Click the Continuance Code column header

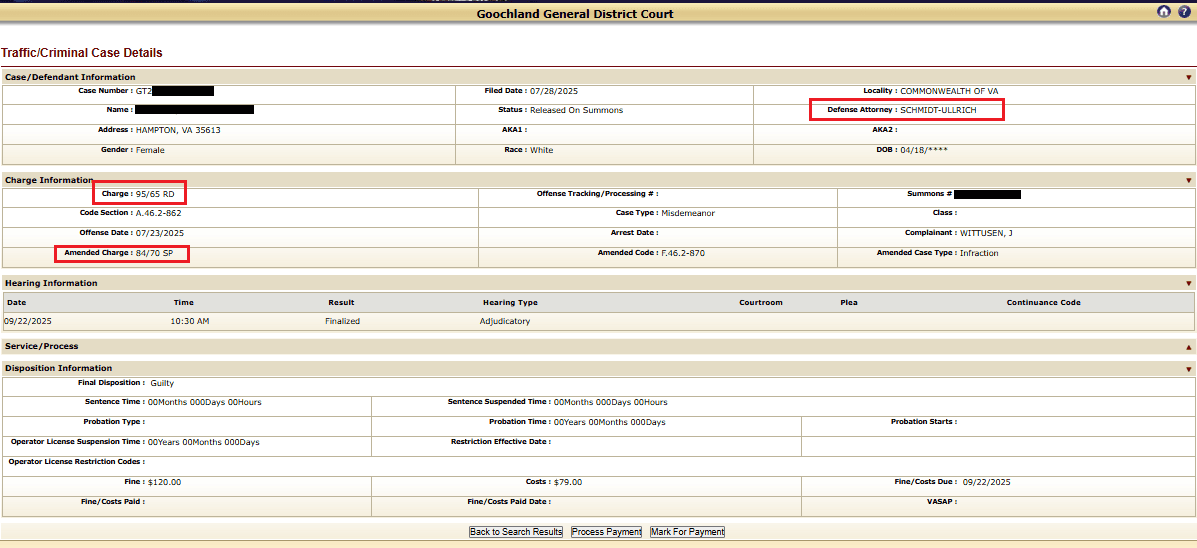pos(1043,302)
